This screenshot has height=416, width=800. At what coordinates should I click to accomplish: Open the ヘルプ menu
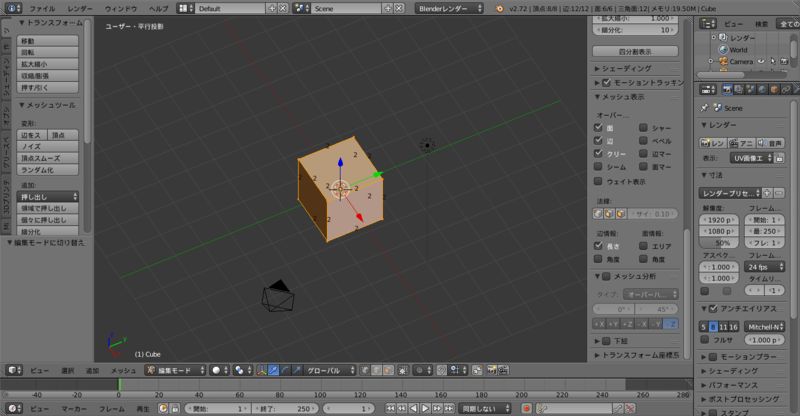[159, 9]
